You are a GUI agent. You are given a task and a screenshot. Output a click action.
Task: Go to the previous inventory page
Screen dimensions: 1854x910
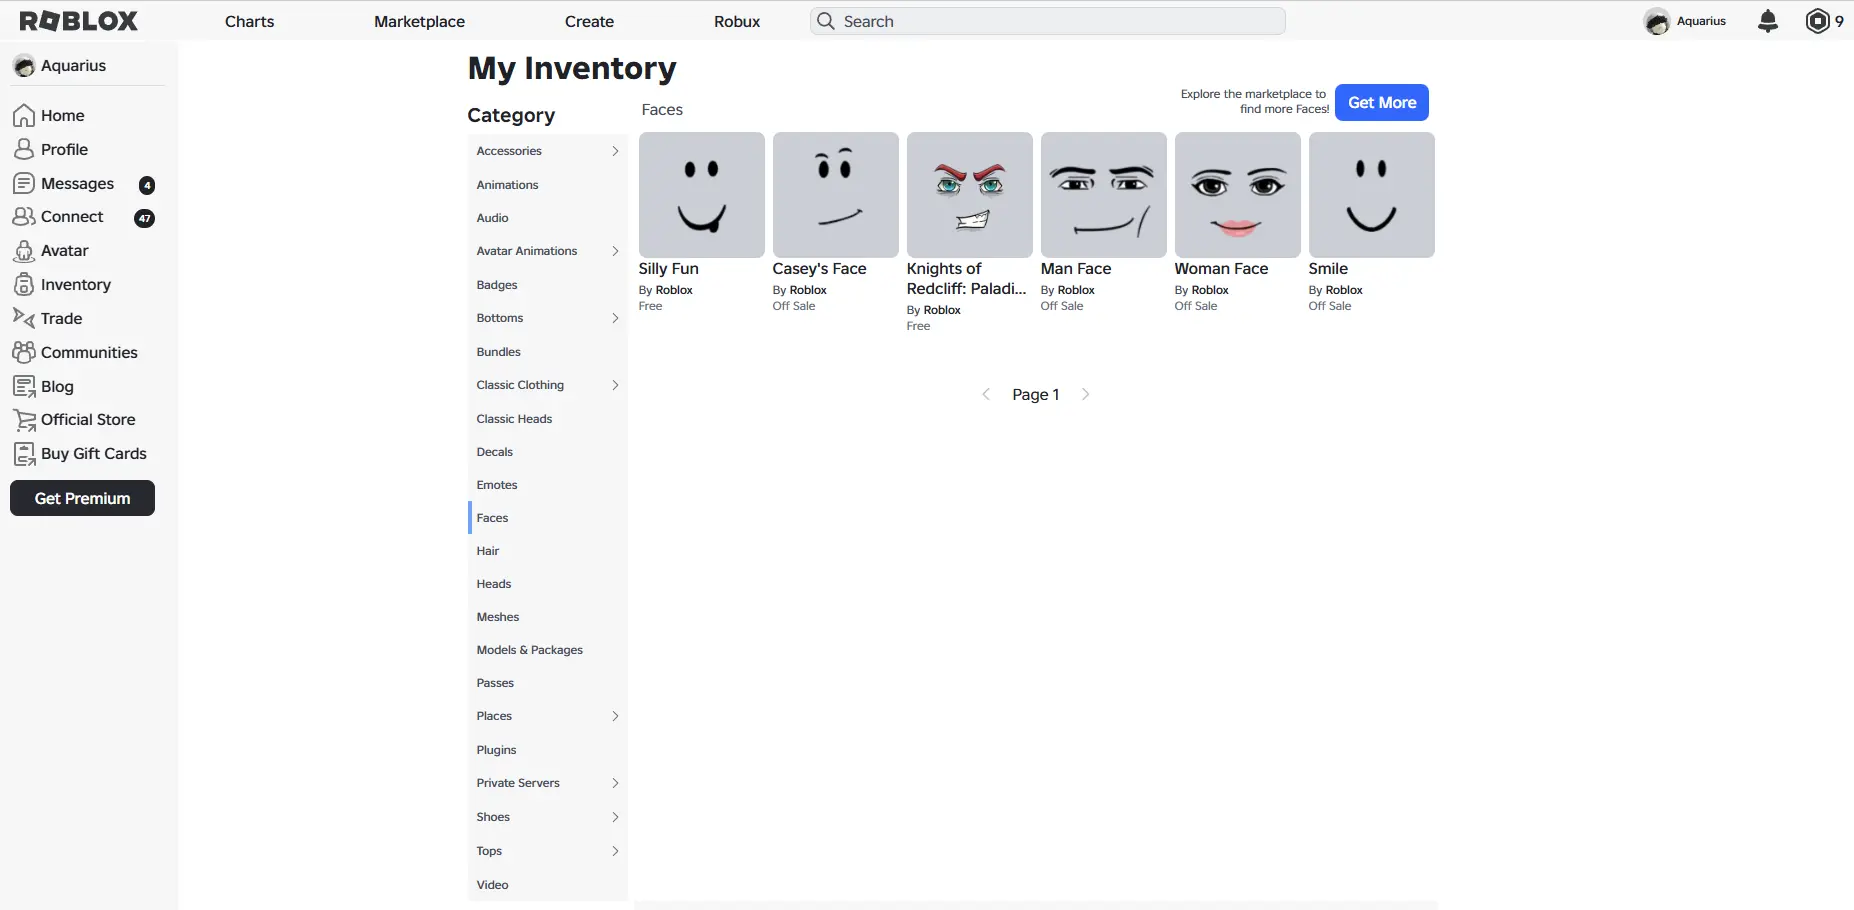pyautogui.click(x=986, y=394)
